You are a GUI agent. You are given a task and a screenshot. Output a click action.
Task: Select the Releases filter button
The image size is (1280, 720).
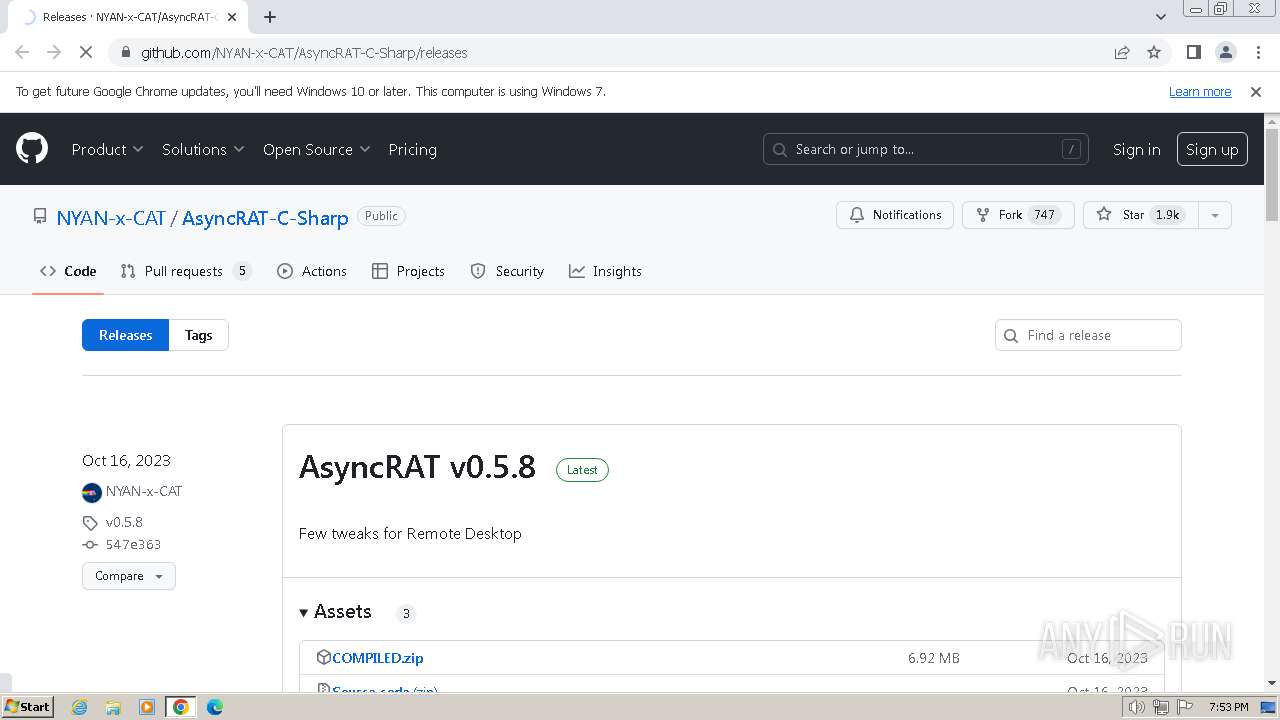[126, 335]
